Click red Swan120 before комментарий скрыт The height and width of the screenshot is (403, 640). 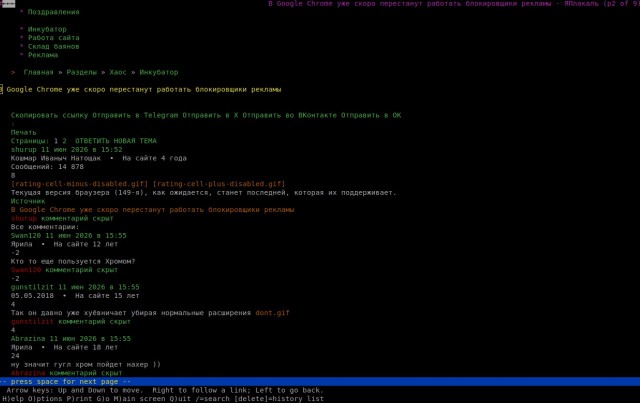click(x=26, y=270)
